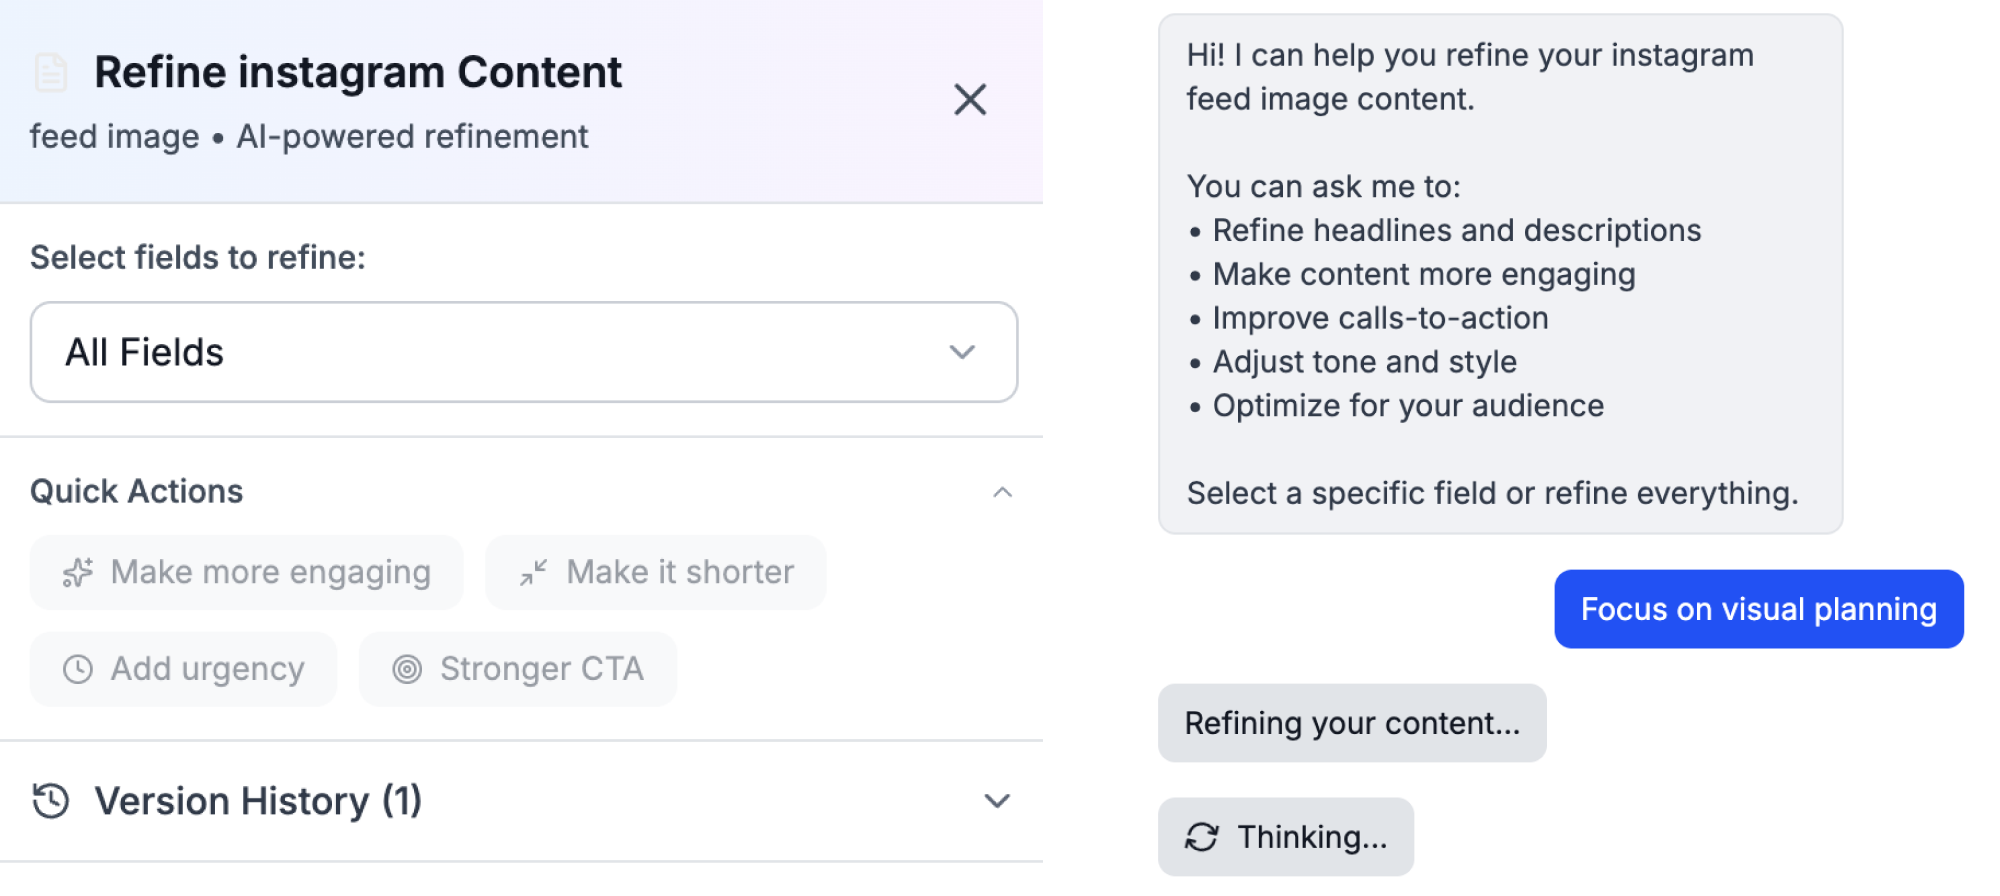Click the Quick Actions heading
This screenshot has height=896, width=2000.
click(x=137, y=492)
